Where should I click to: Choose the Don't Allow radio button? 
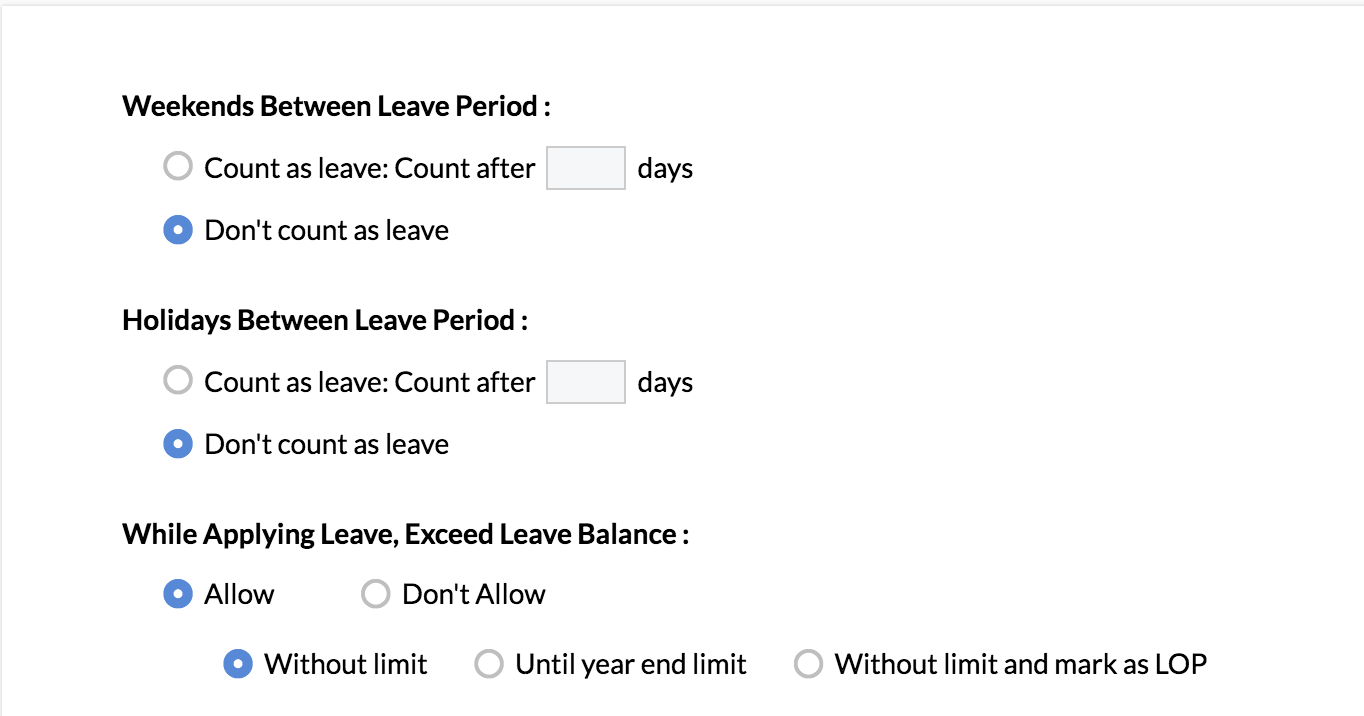375,595
